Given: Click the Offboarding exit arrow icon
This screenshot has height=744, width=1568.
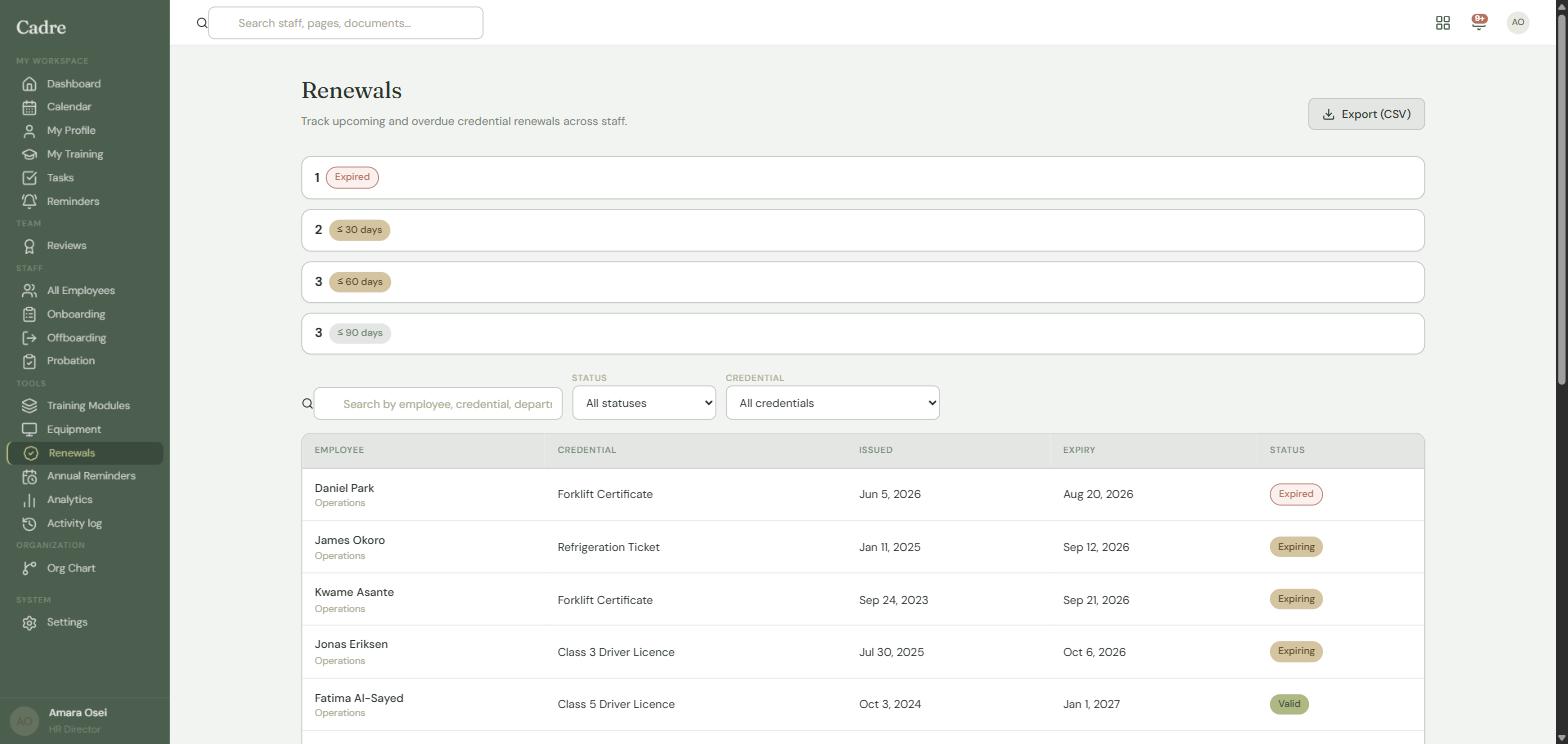Looking at the screenshot, I should coord(29,338).
